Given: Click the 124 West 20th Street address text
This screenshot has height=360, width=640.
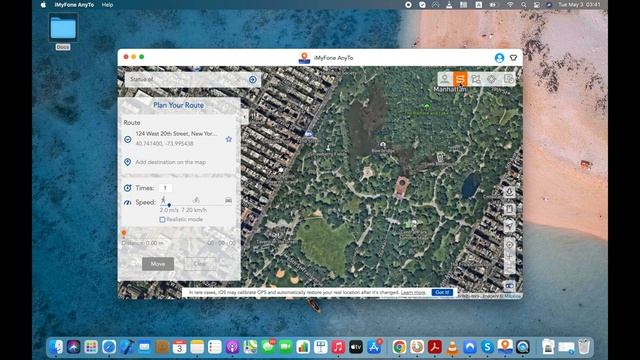Looking at the screenshot, I should [176, 133].
